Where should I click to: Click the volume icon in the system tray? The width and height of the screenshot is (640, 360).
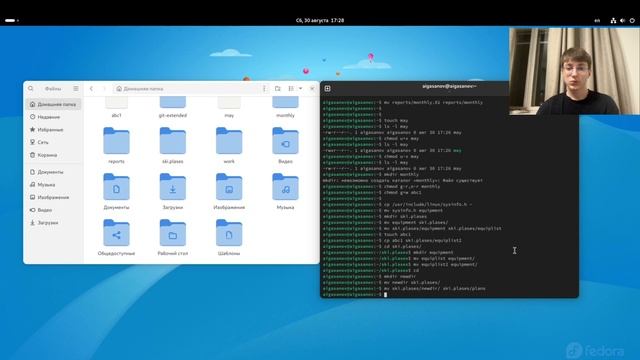(x=622, y=20)
